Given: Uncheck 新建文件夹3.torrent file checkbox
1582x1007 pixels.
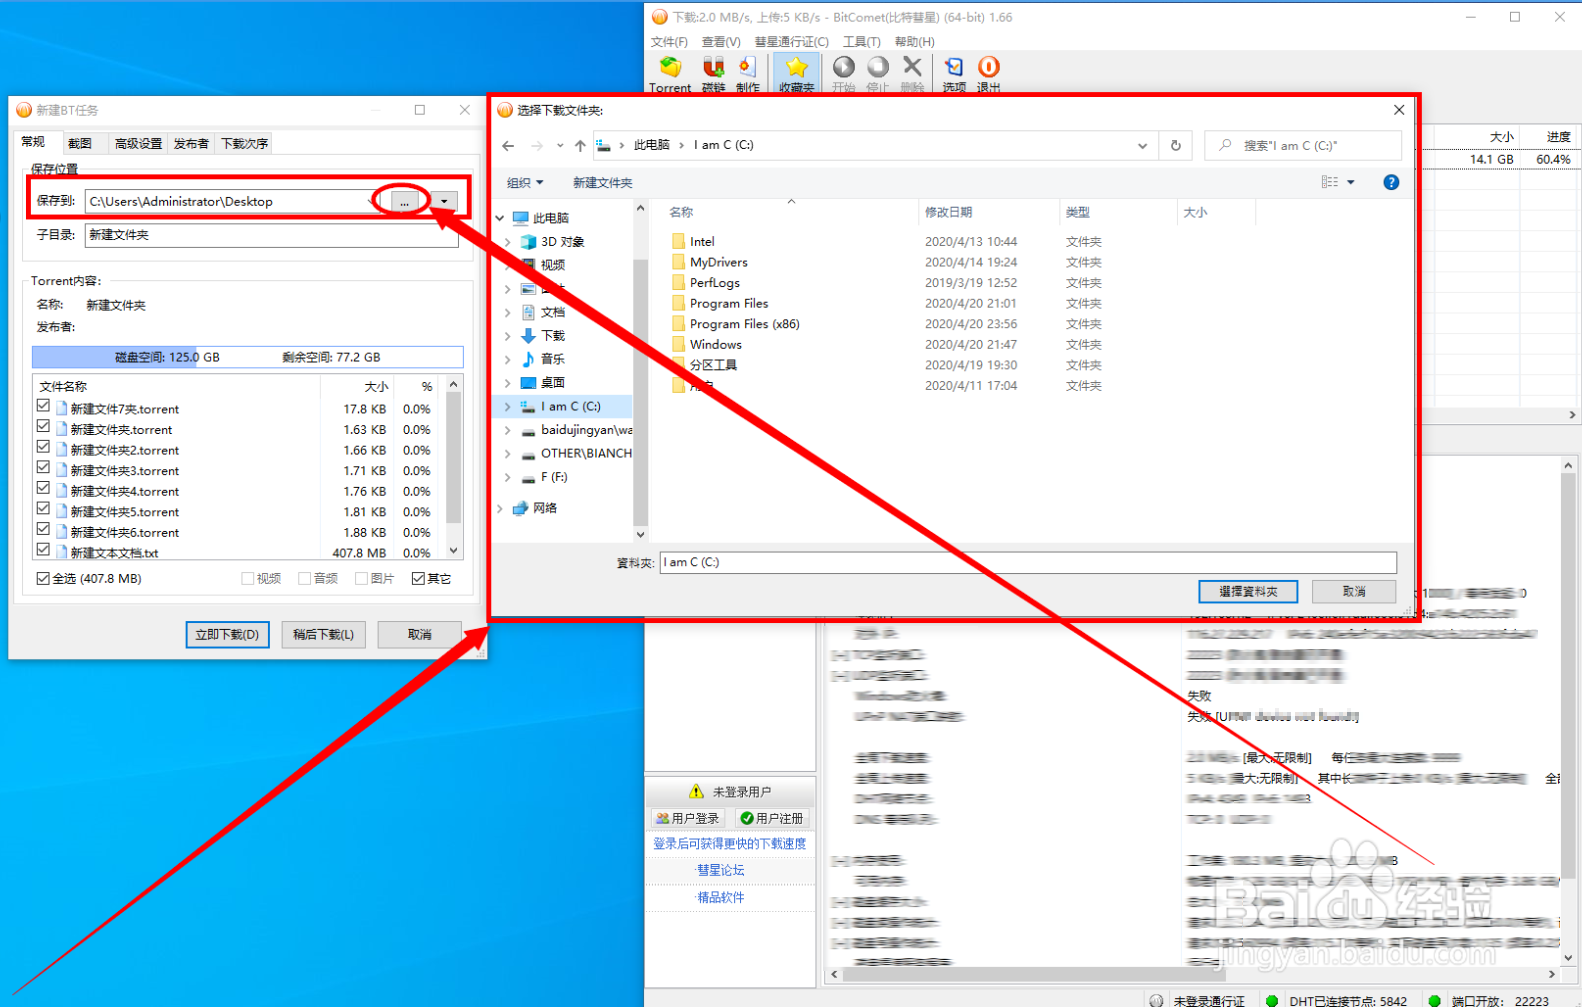Looking at the screenshot, I should click(x=43, y=468).
